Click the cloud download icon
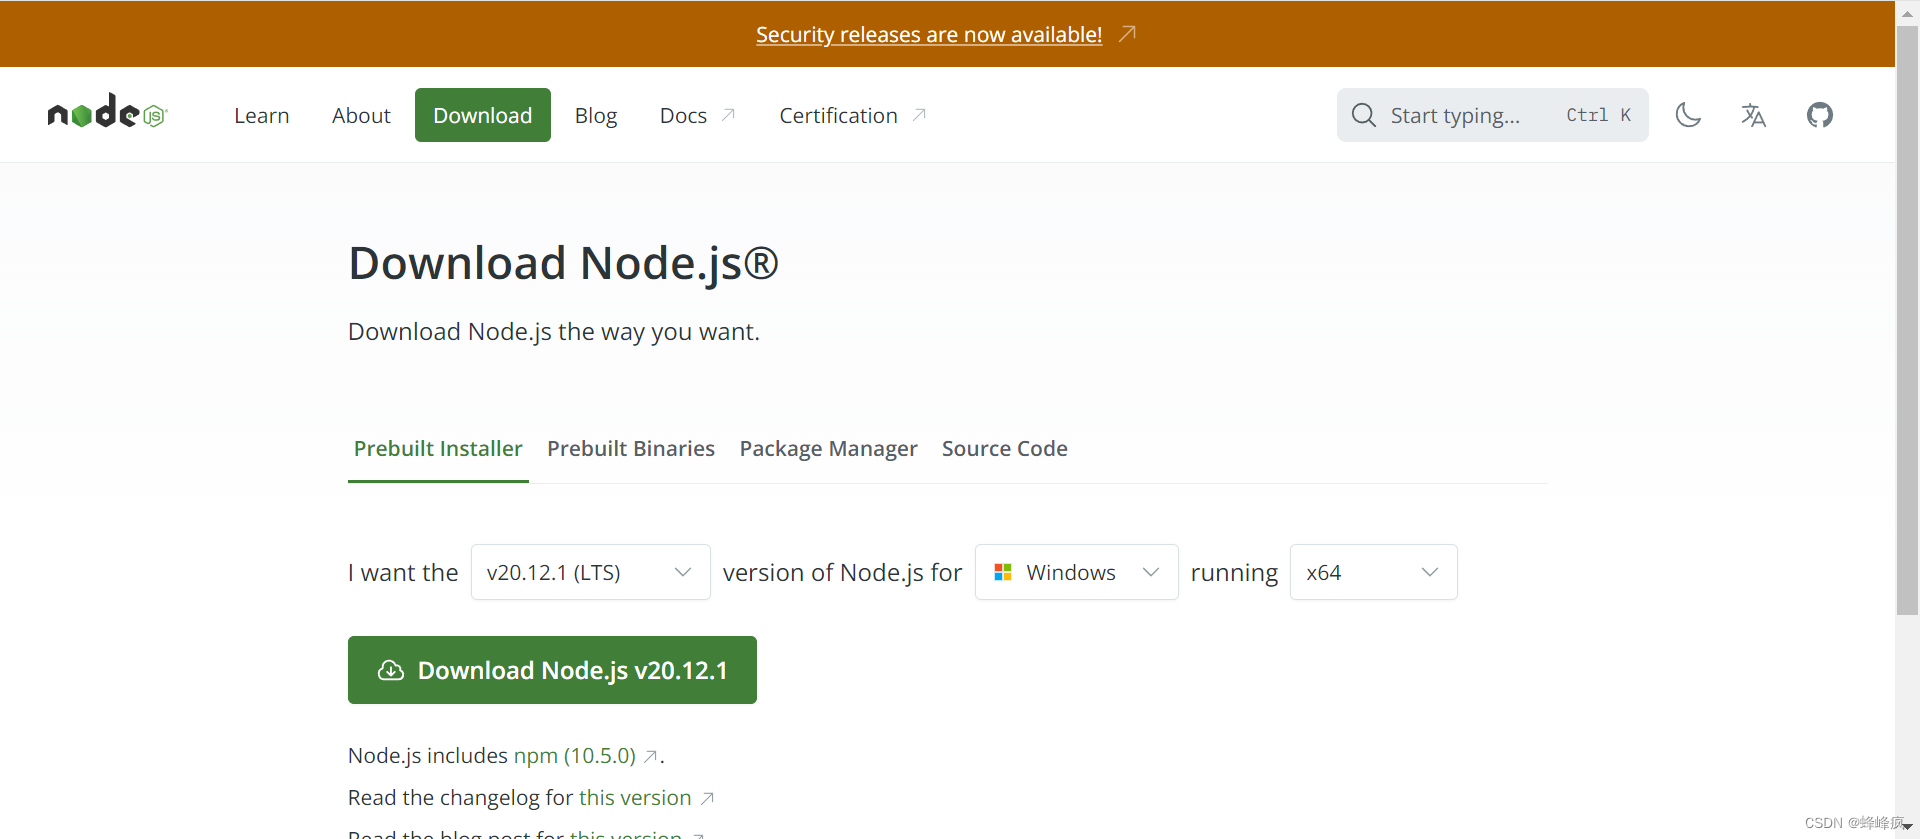 pos(390,670)
